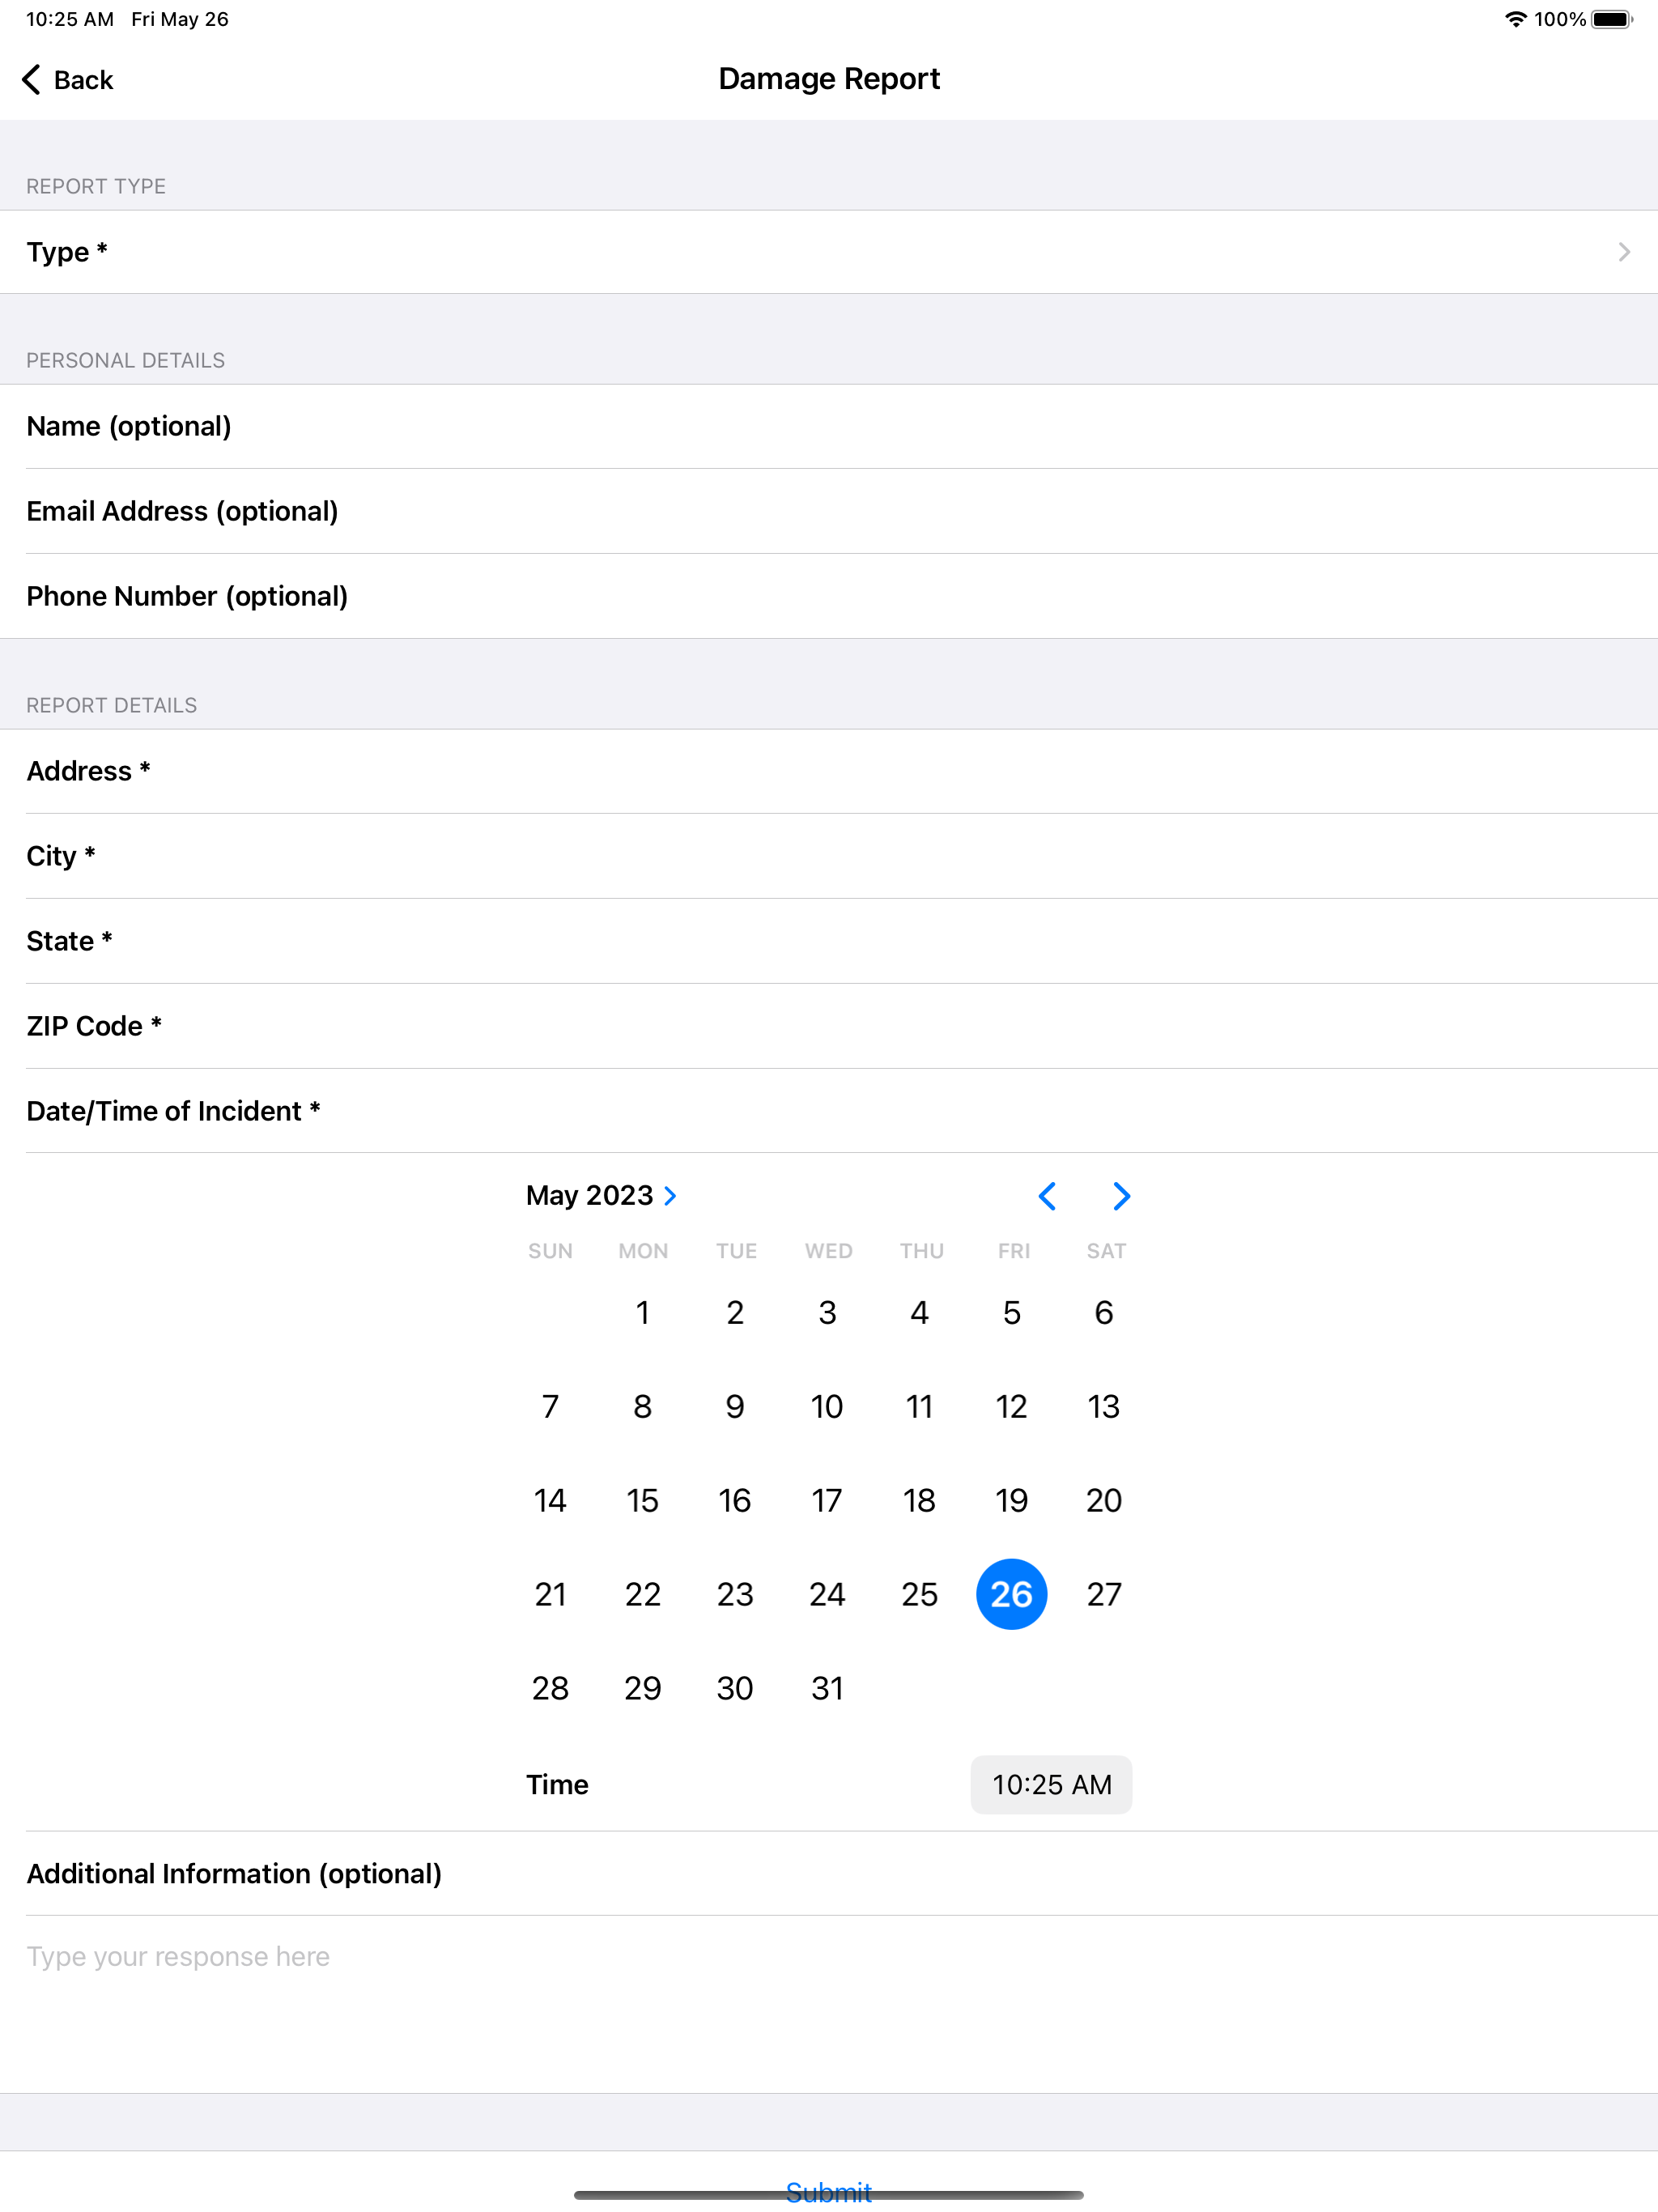
Task: Tap the additional information text area
Action: 829,2004
